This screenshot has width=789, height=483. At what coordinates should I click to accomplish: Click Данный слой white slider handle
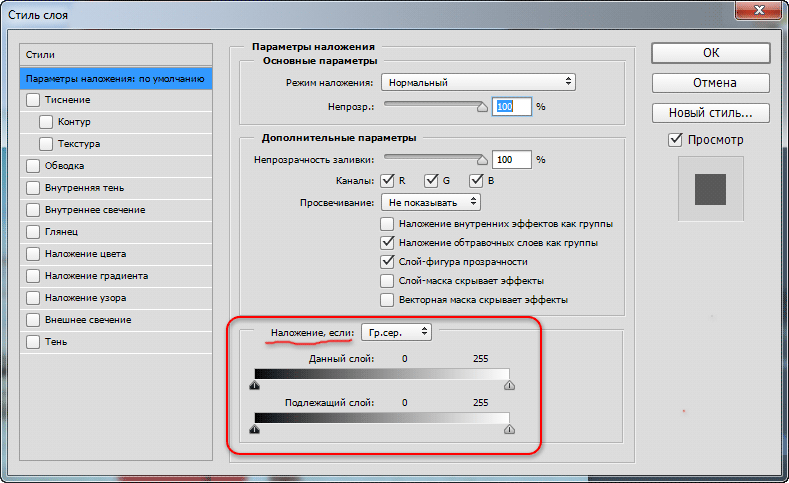[509, 385]
